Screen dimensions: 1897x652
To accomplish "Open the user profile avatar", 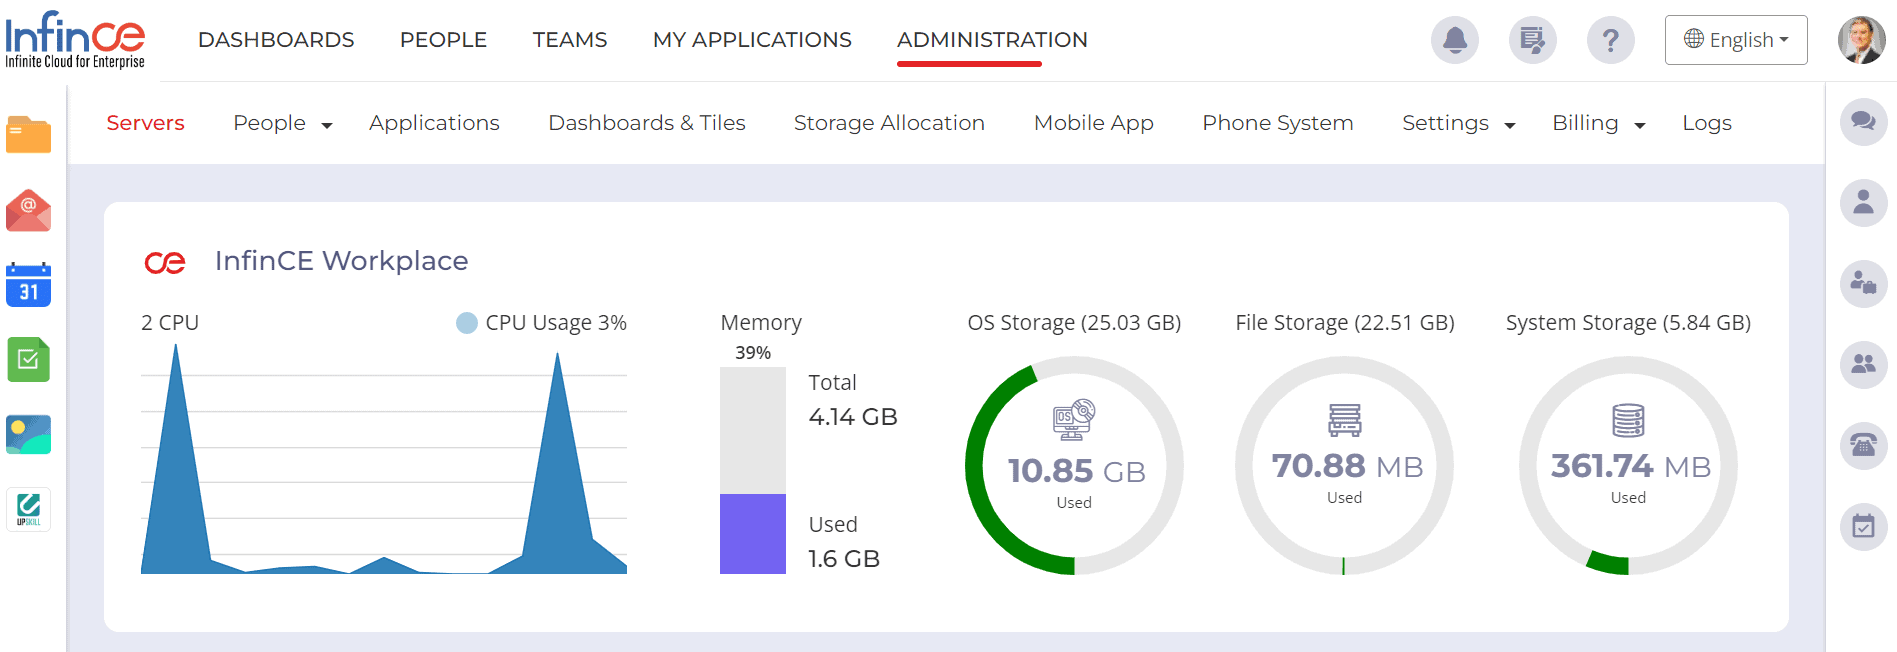I will (1861, 40).
